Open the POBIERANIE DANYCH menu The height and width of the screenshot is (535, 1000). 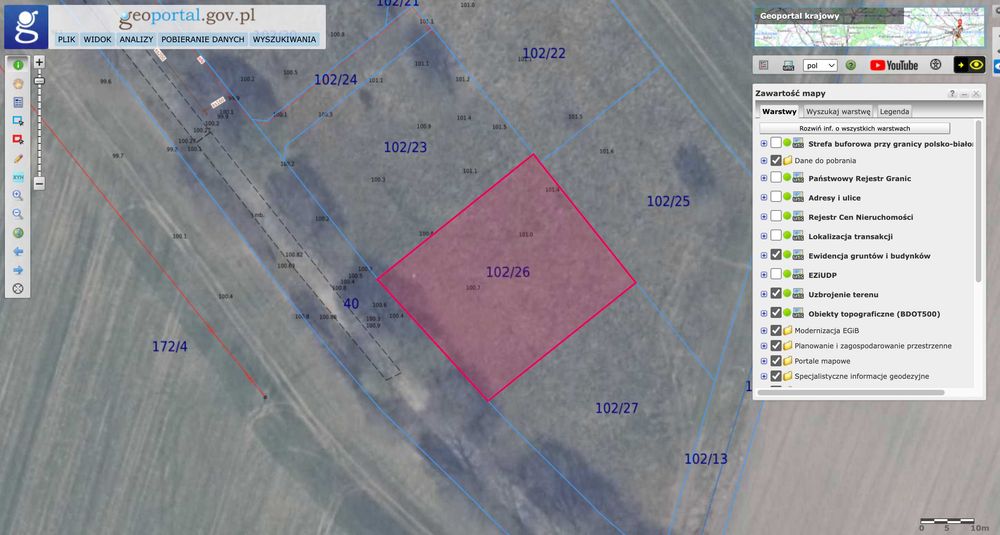click(203, 39)
